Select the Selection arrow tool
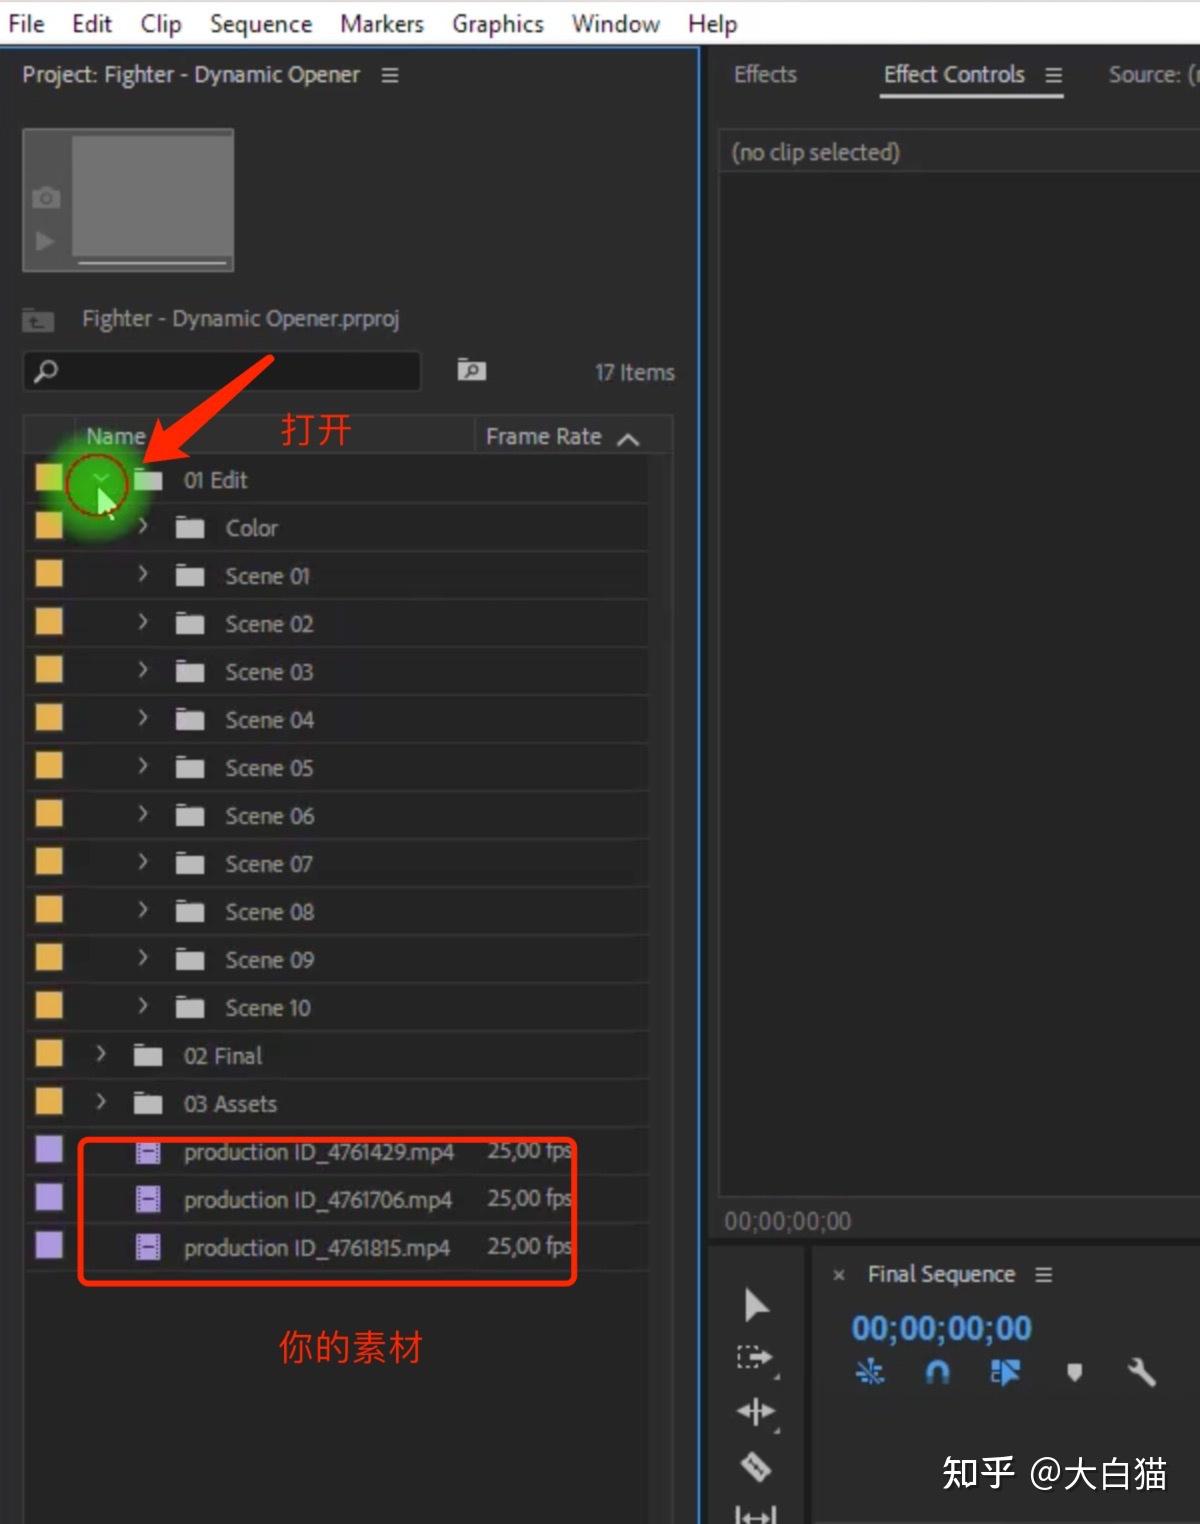This screenshot has height=1524, width=1200. point(757,1304)
